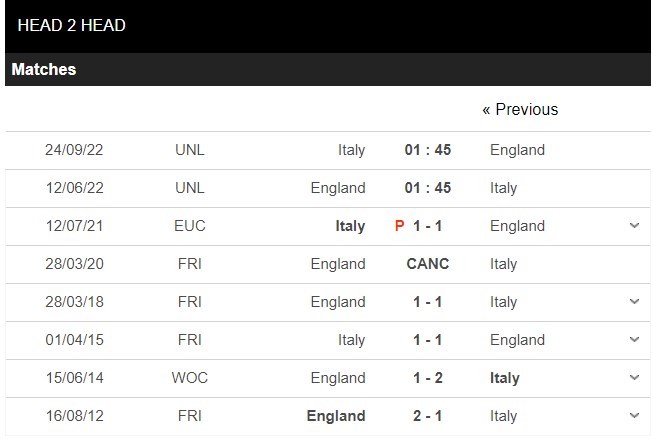Screen dimensions: 653x441
Task: Open the 2 - 1 score from 16/08/12
Action: pos(428,416)
